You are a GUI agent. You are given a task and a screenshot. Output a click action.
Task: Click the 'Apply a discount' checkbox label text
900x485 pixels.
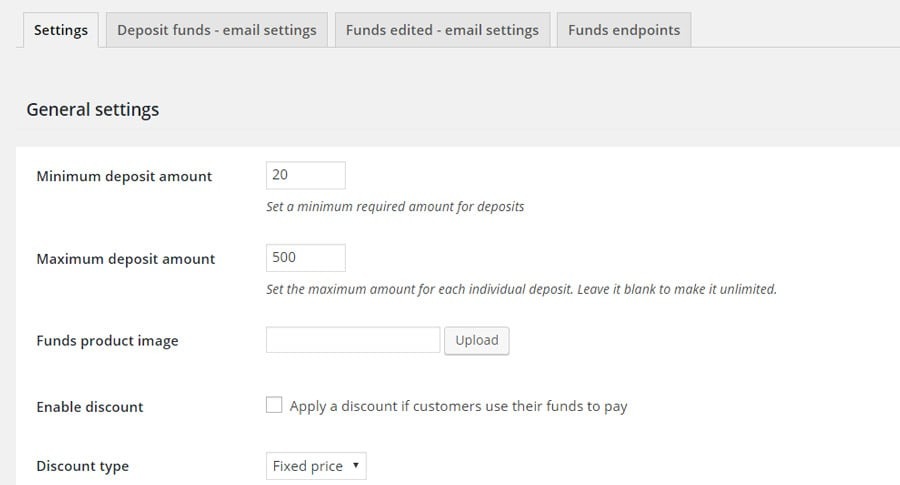click(458, 406)
